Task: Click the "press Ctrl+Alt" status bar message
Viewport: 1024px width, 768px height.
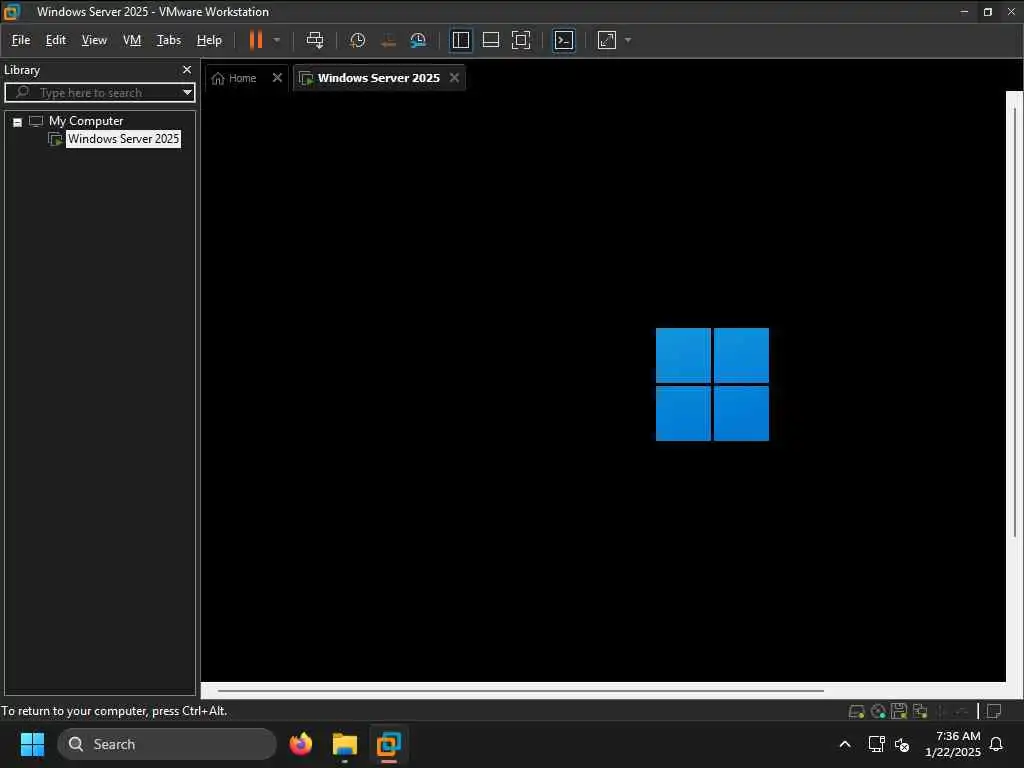Action: pyautogui.click(x=114, y=711)
